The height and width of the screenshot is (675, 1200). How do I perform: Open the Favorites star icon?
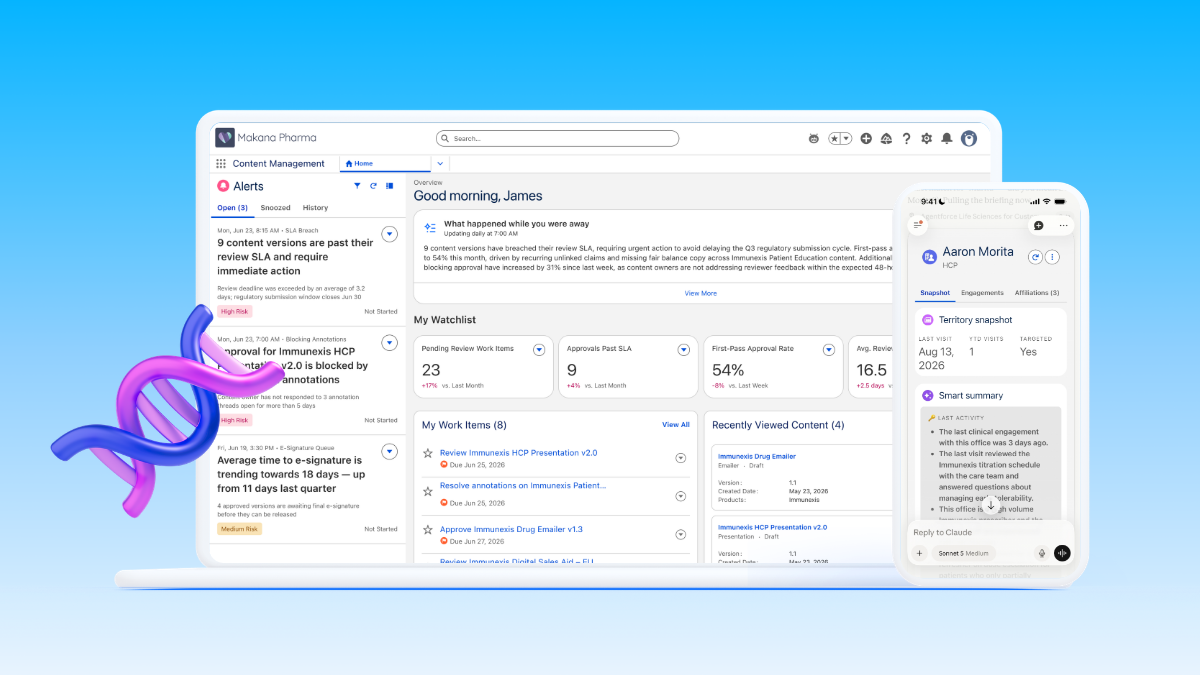pyautogui.click(x=835, y=139)
